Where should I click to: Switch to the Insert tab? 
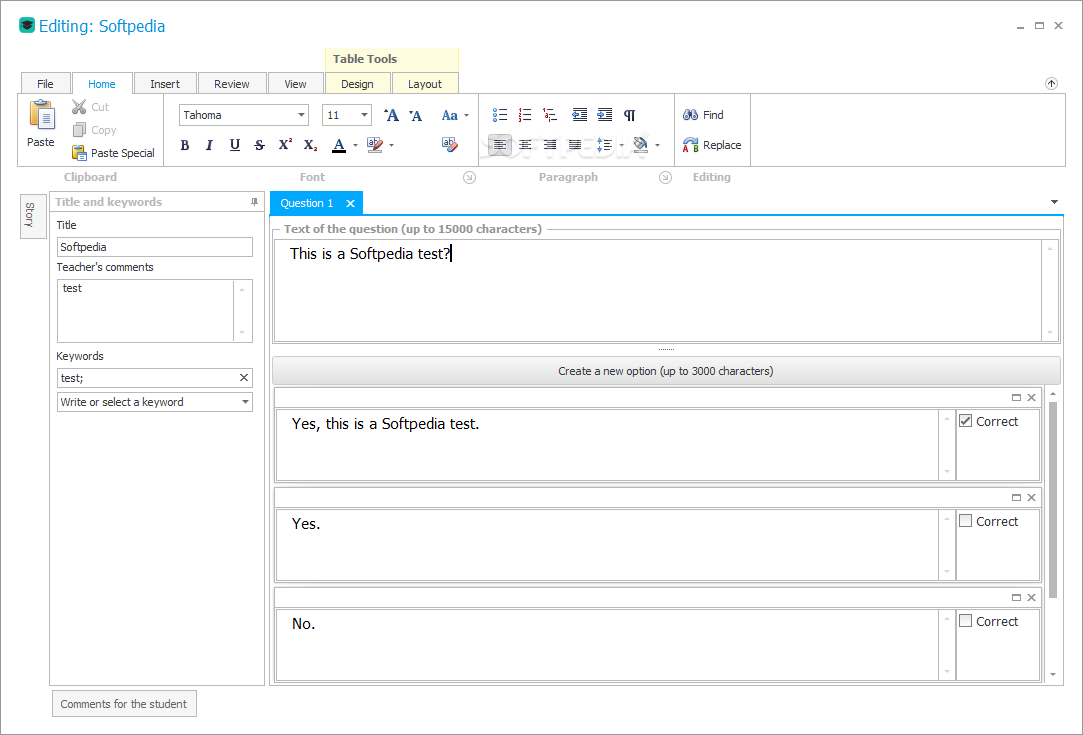click(165, 84)
